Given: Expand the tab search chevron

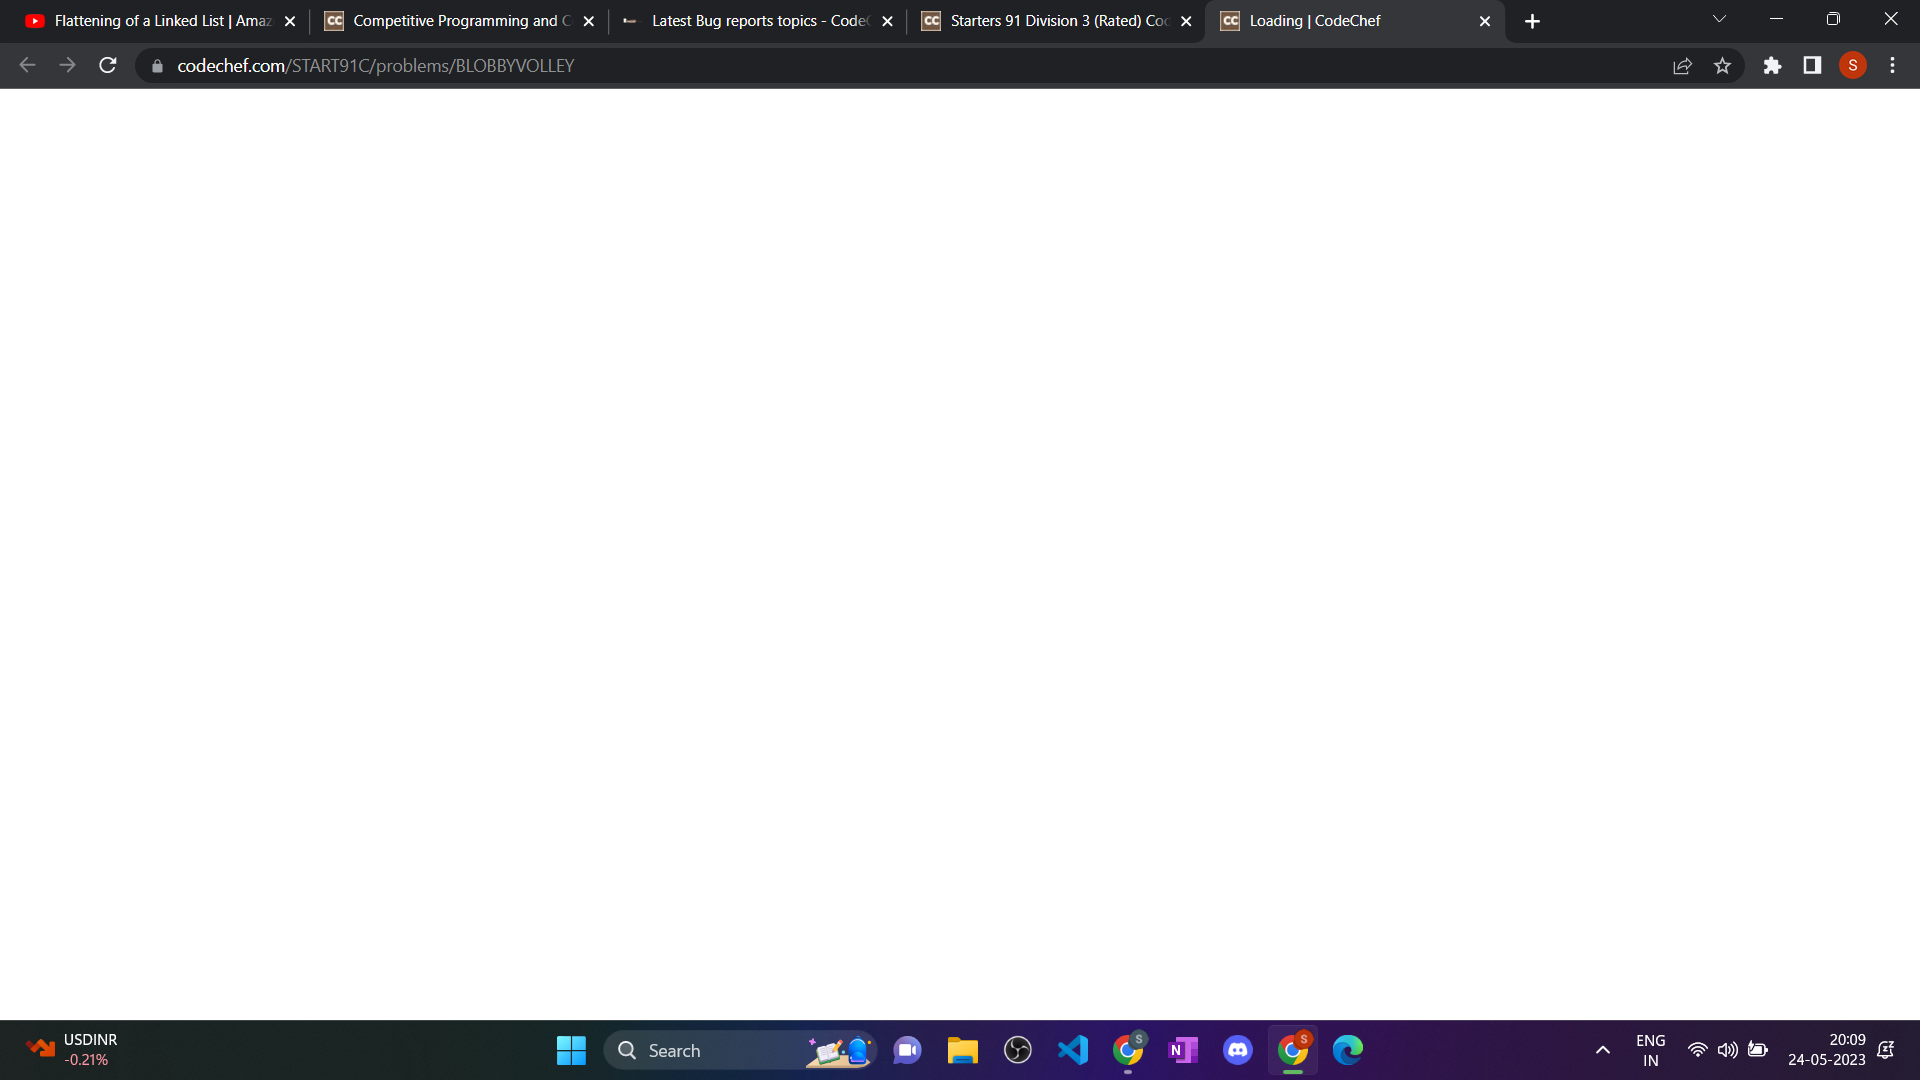Looking at the screenshot, I should tap(1719, 20).
